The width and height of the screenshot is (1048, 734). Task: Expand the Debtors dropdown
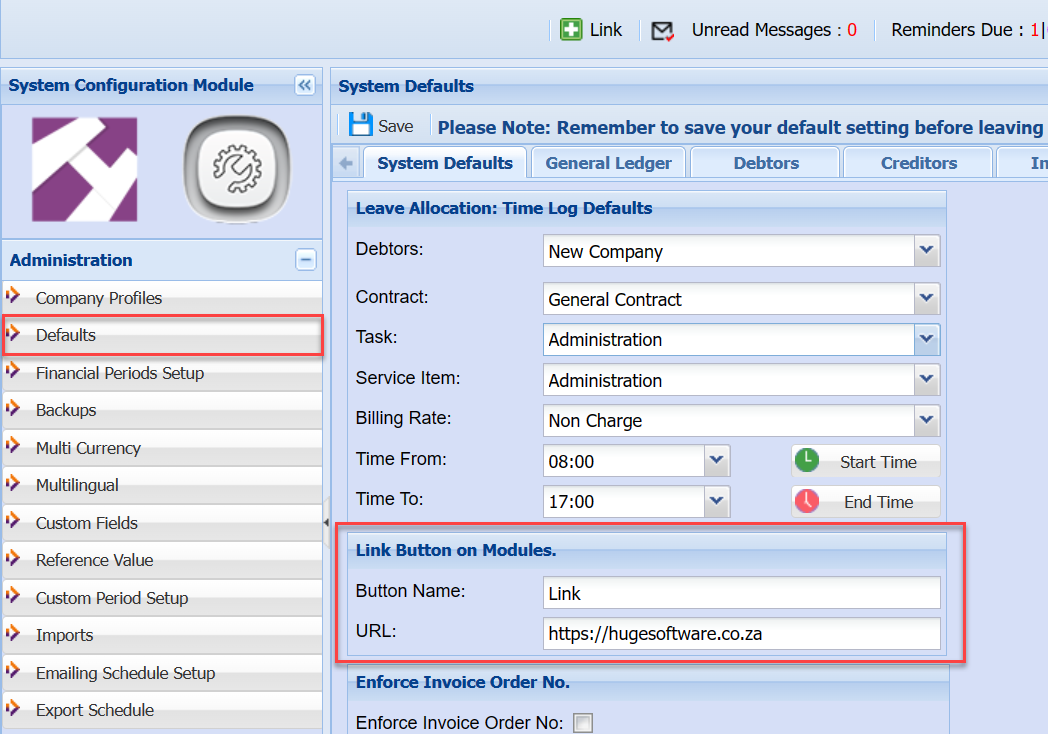click(x=927, y=251)
